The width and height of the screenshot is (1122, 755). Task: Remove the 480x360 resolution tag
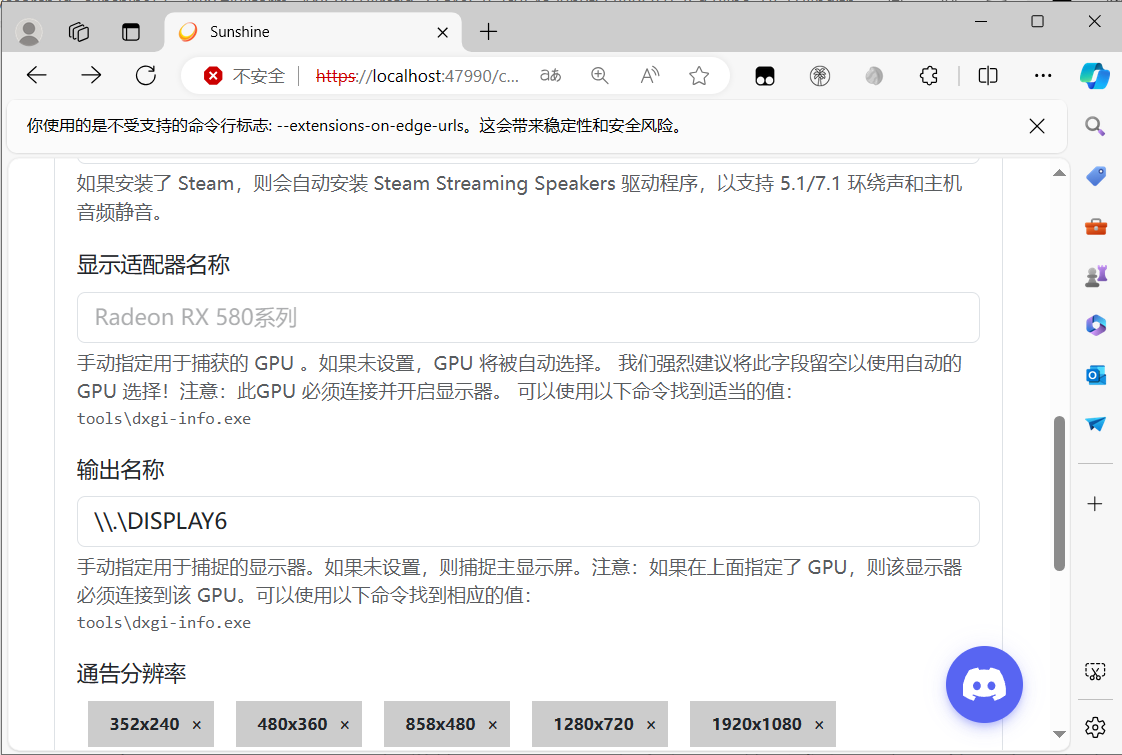coord(345,725)
